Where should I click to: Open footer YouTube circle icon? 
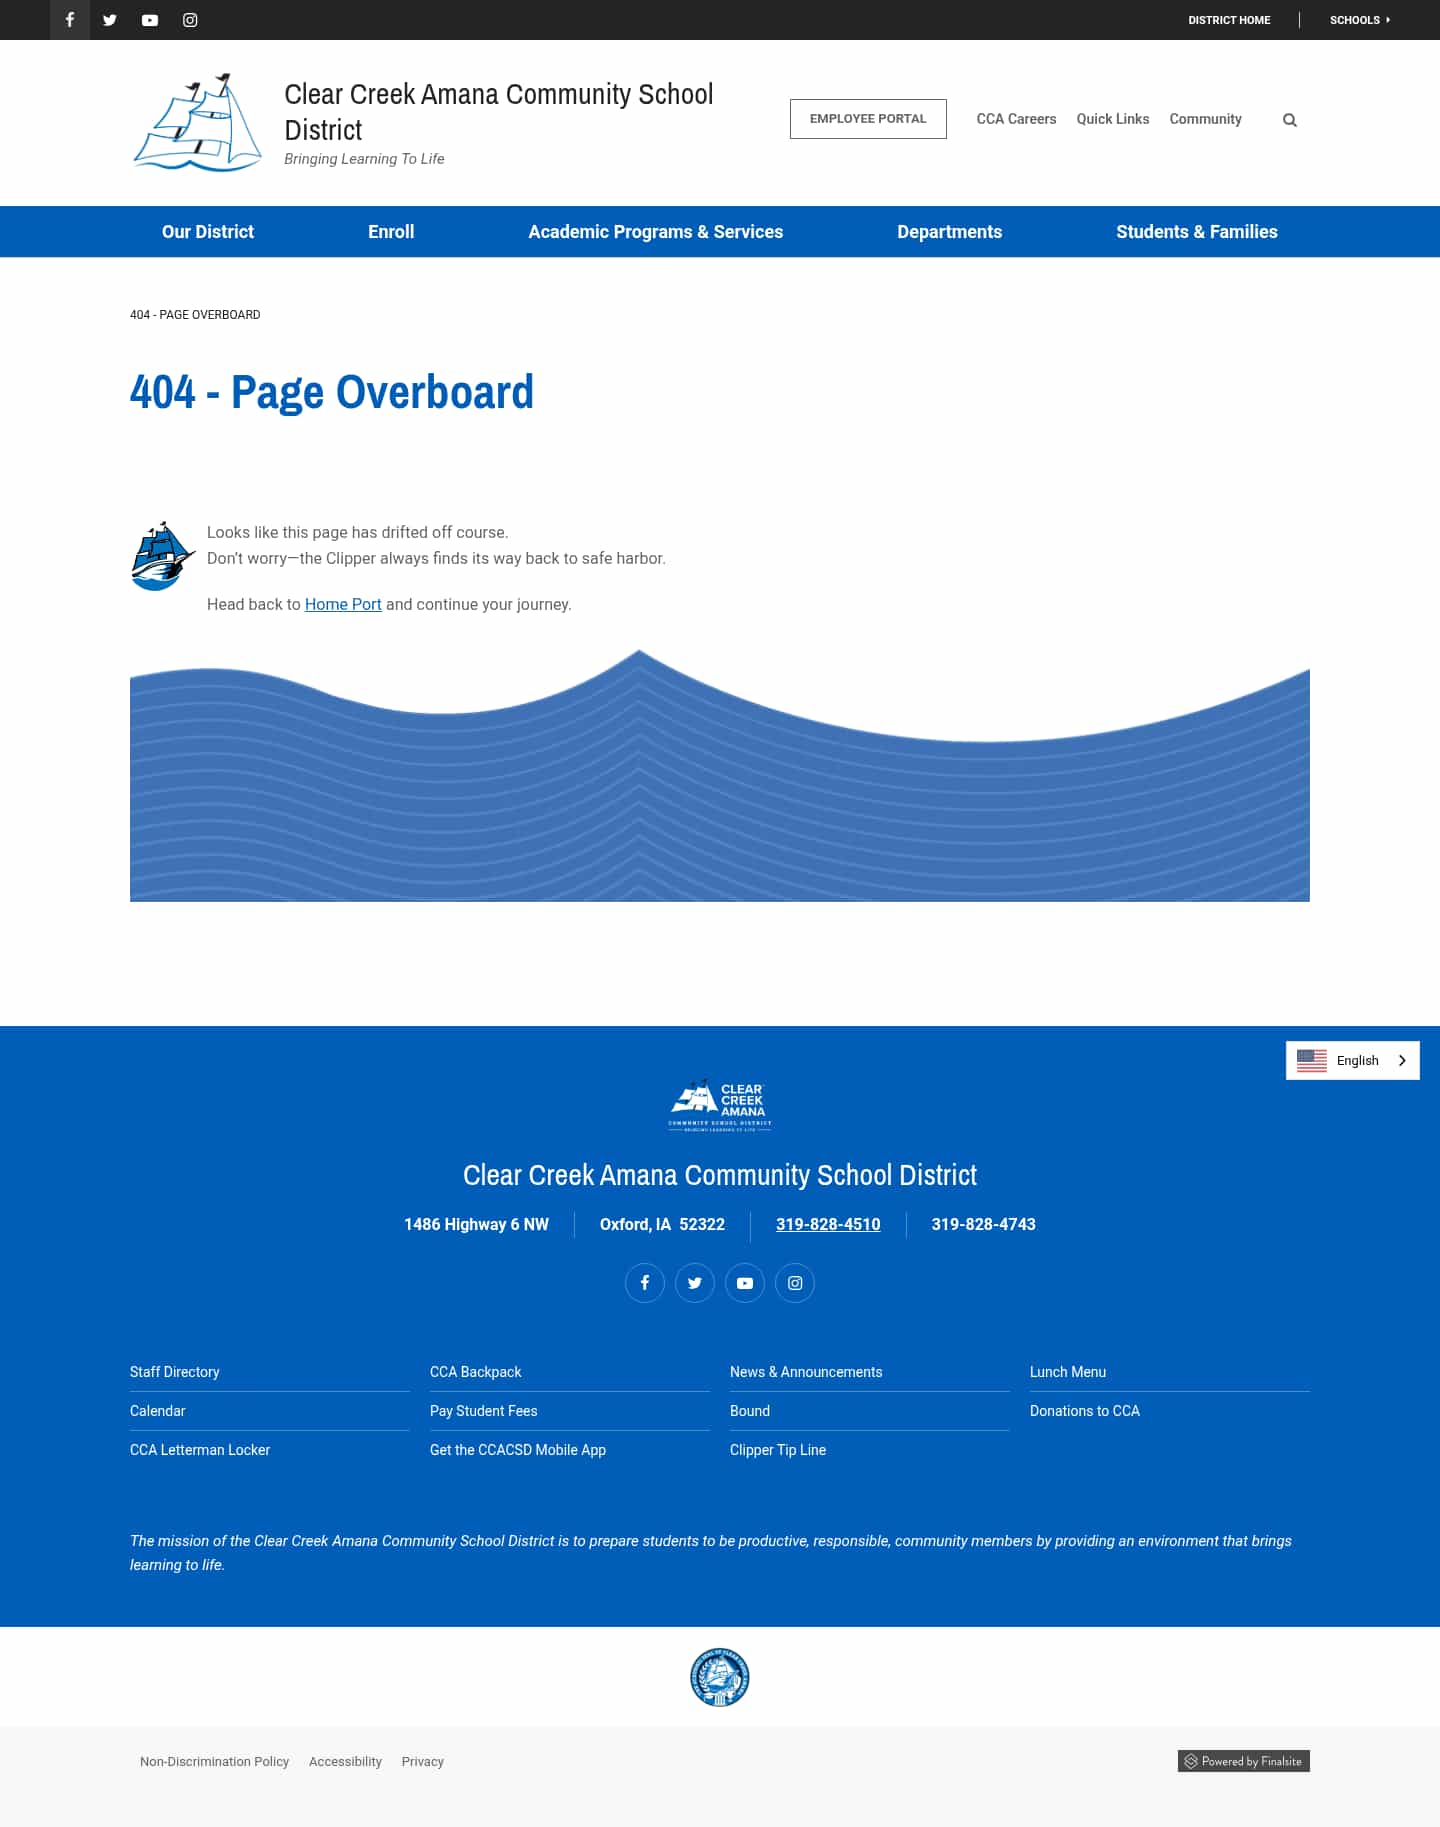pyautogui.click(x=745, y=1283)
